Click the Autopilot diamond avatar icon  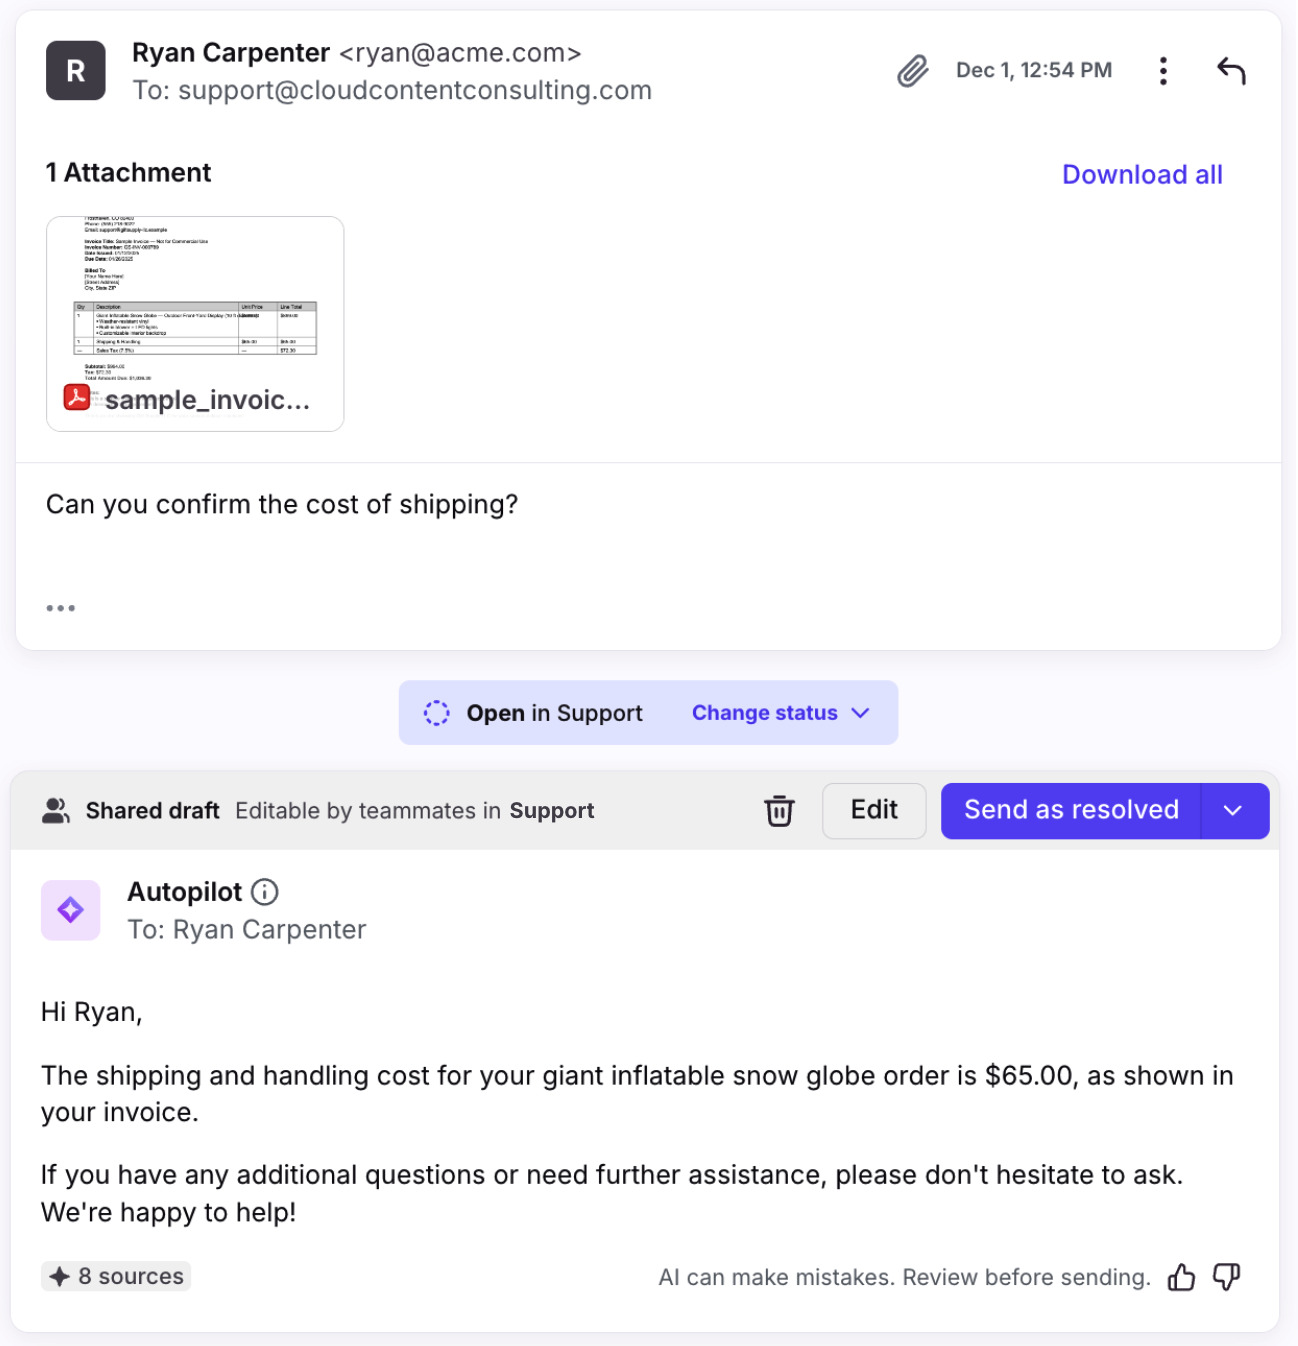click(71, 910)
